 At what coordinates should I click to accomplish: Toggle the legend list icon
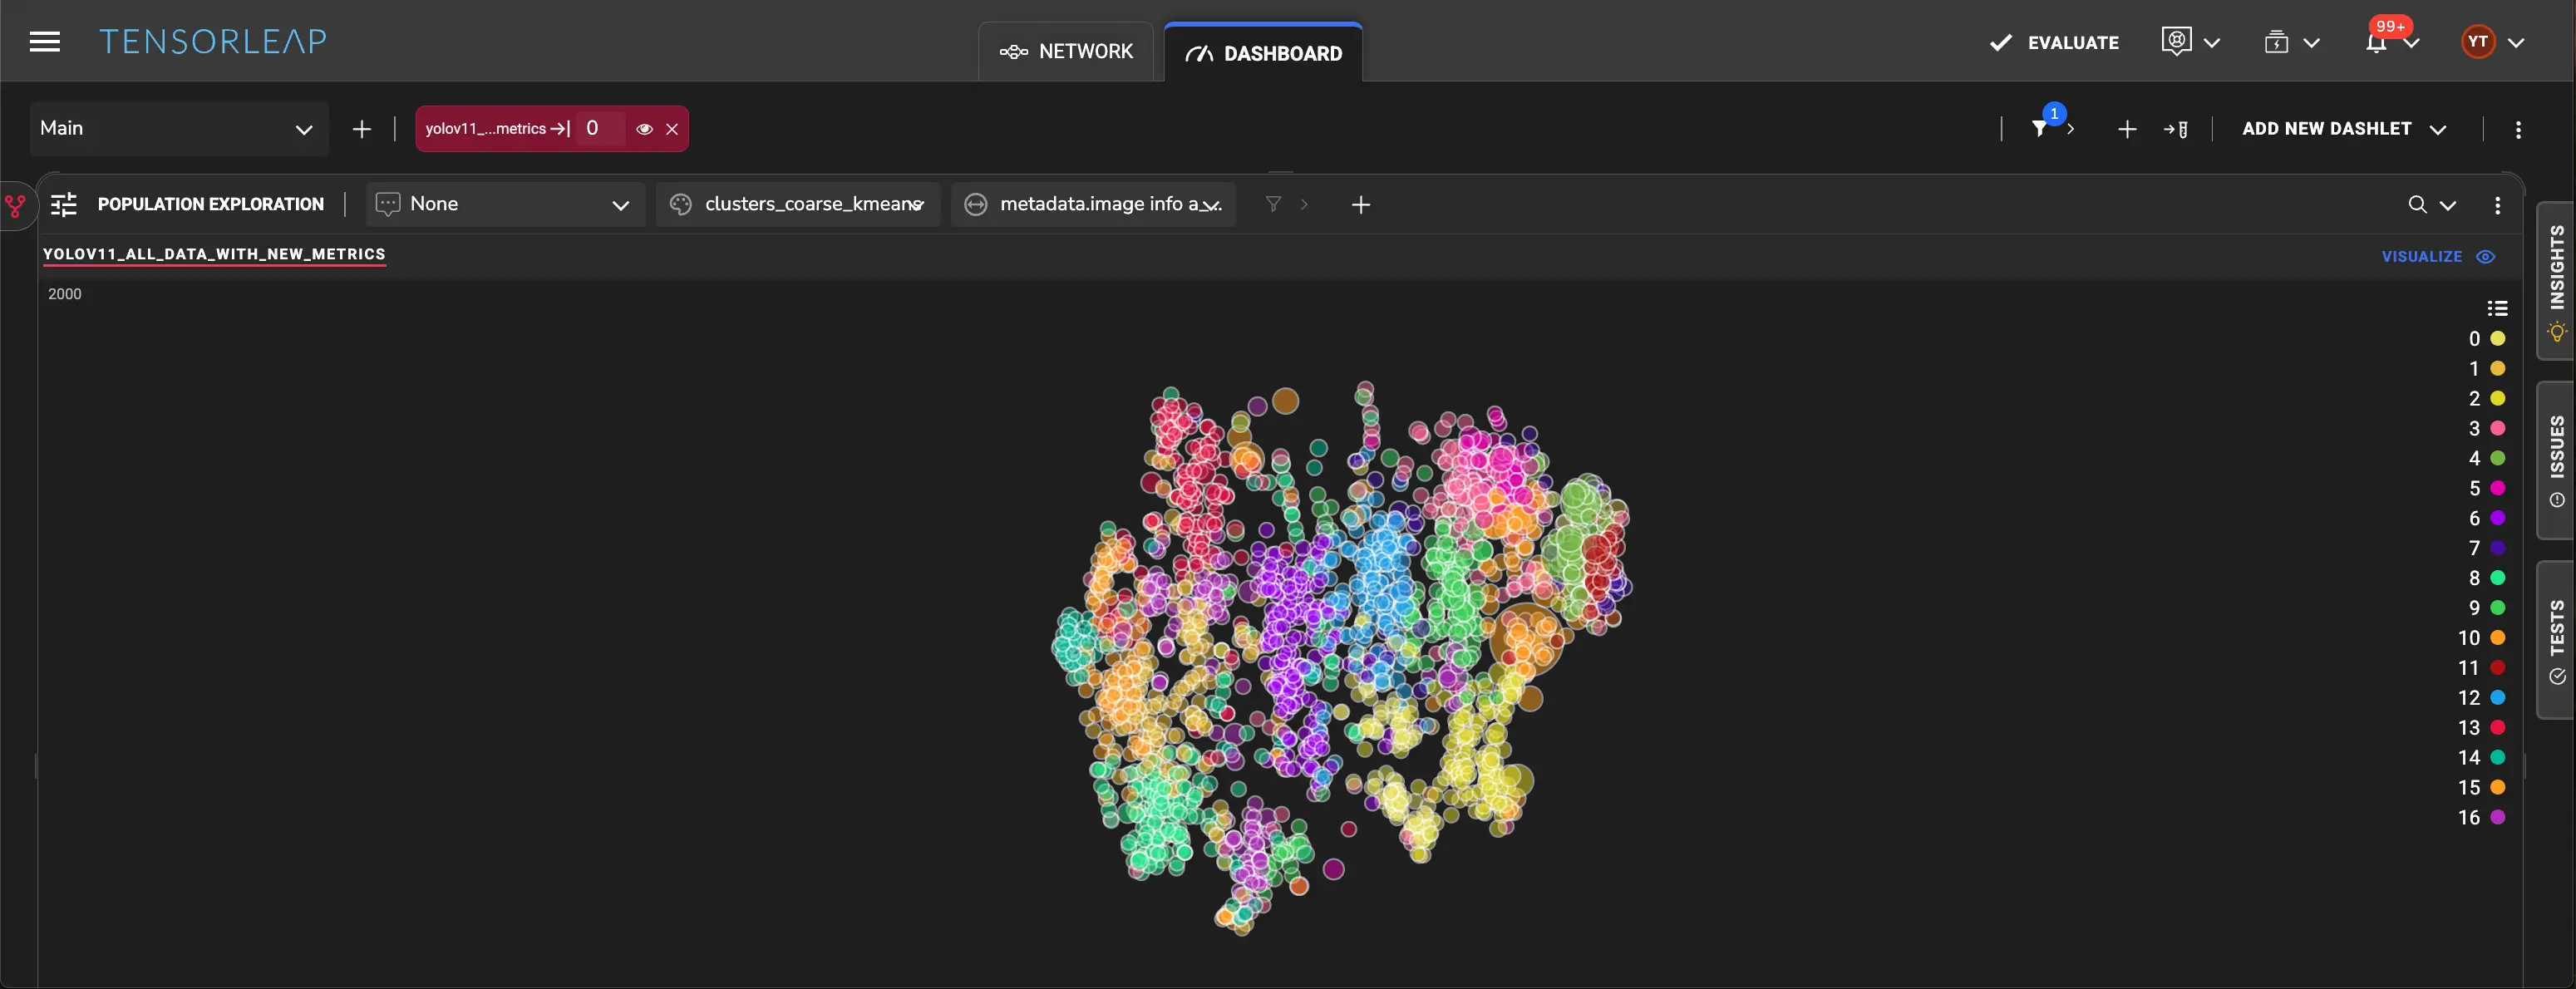2497,308
